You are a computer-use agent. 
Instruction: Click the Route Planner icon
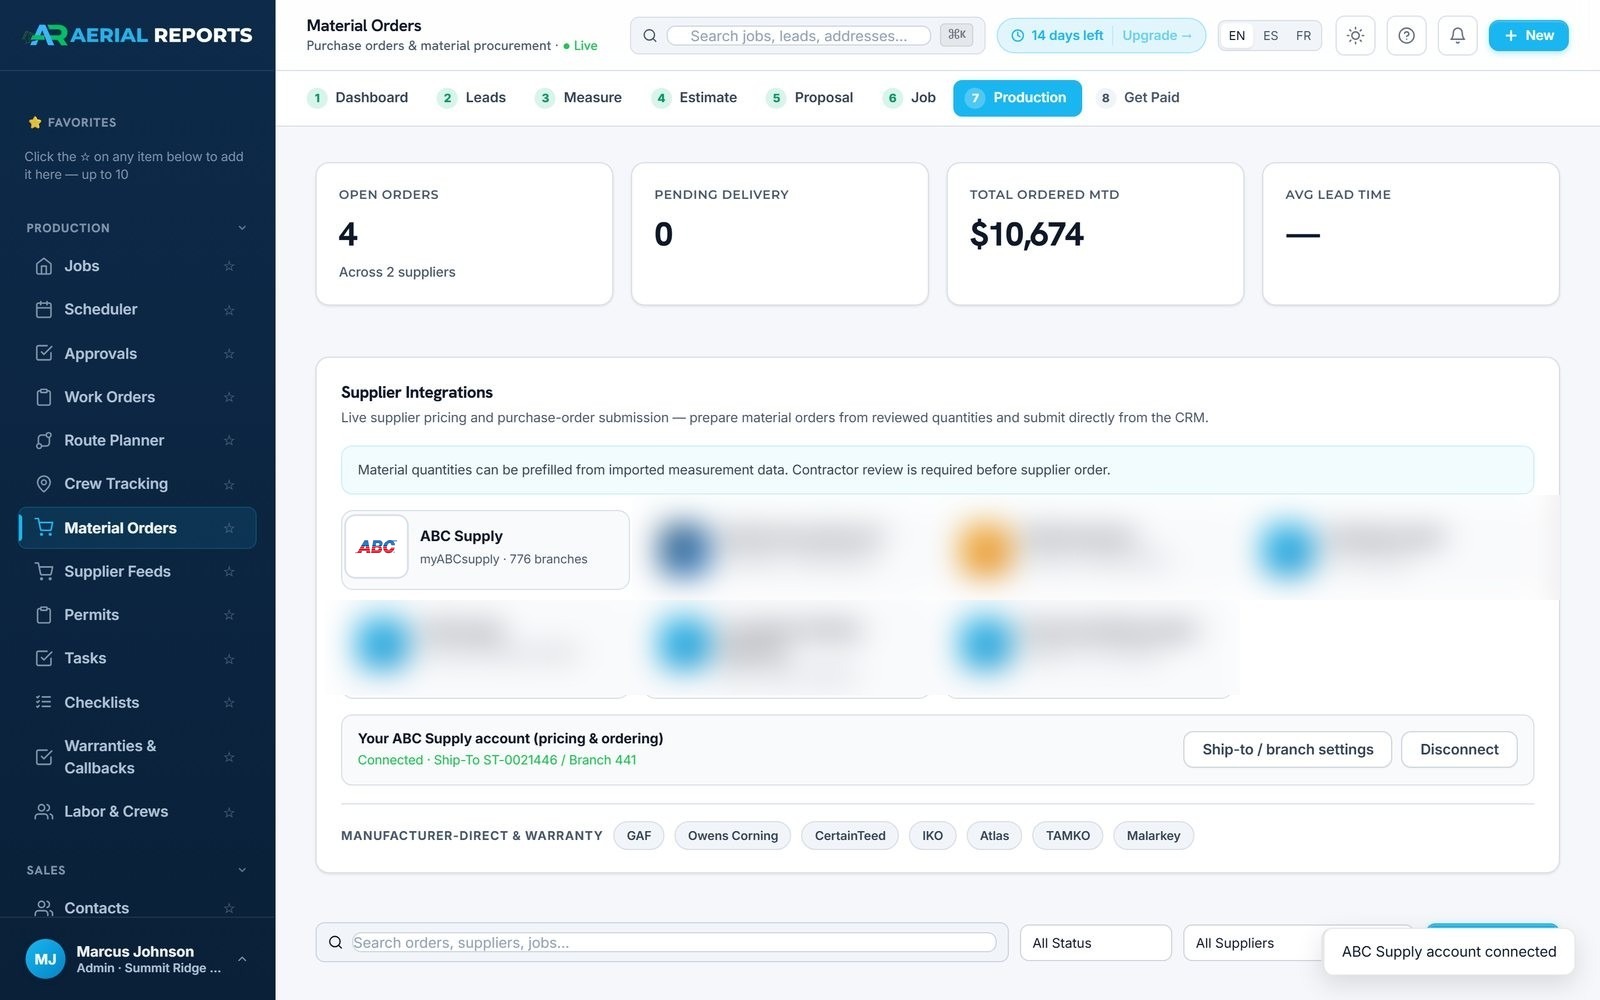coord(44,441)
